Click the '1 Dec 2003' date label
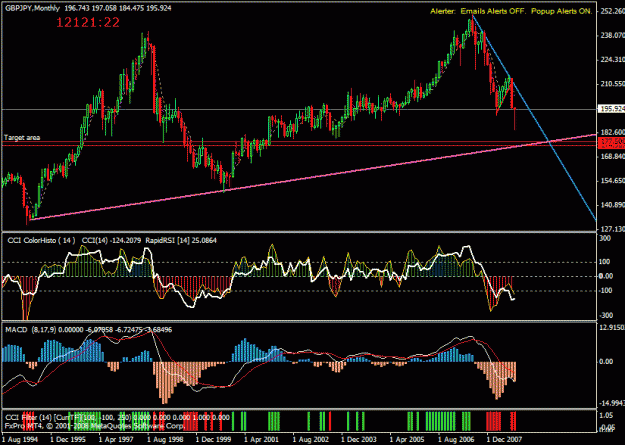625x445 pixels. (359, 439)
